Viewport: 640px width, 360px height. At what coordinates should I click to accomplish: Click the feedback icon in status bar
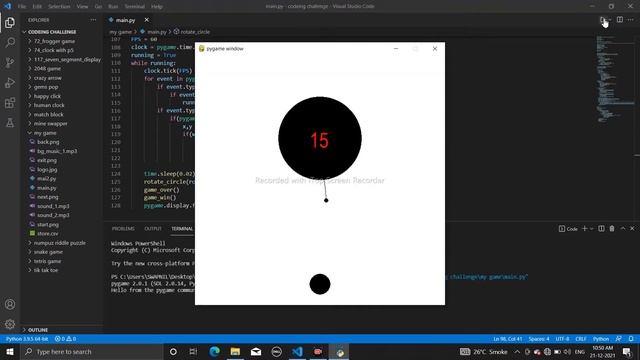click(619, 339)
